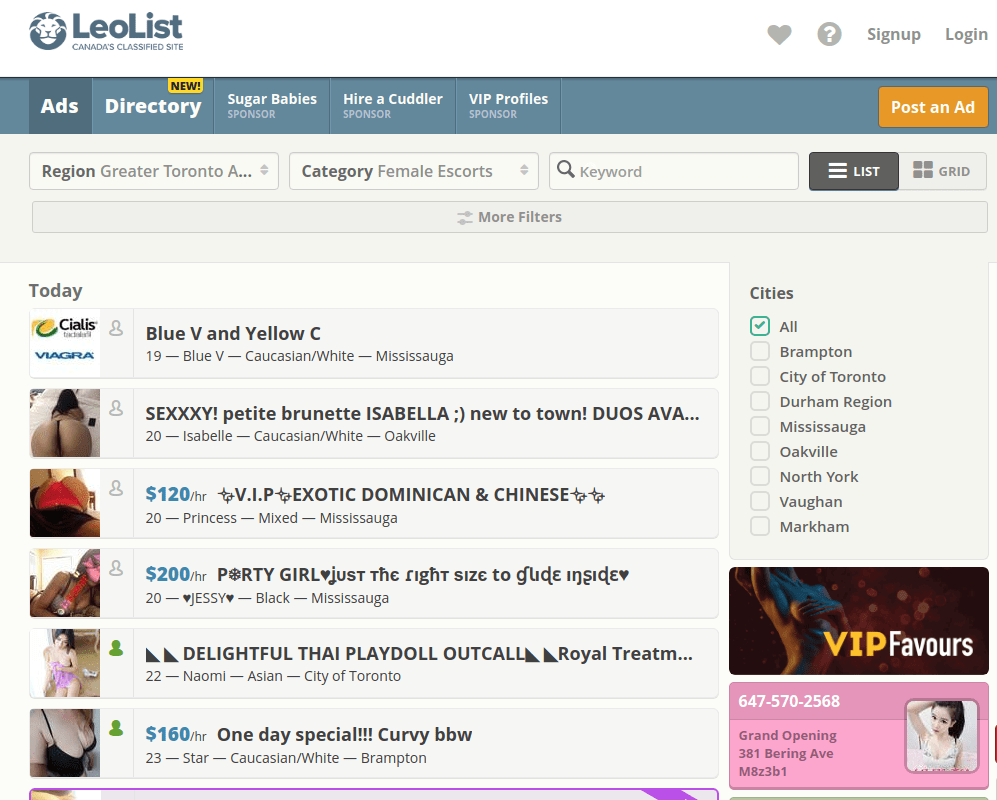Click user icon on JESSY row
Viewport: 997px width, 800px height.
(x=116, y=569)
